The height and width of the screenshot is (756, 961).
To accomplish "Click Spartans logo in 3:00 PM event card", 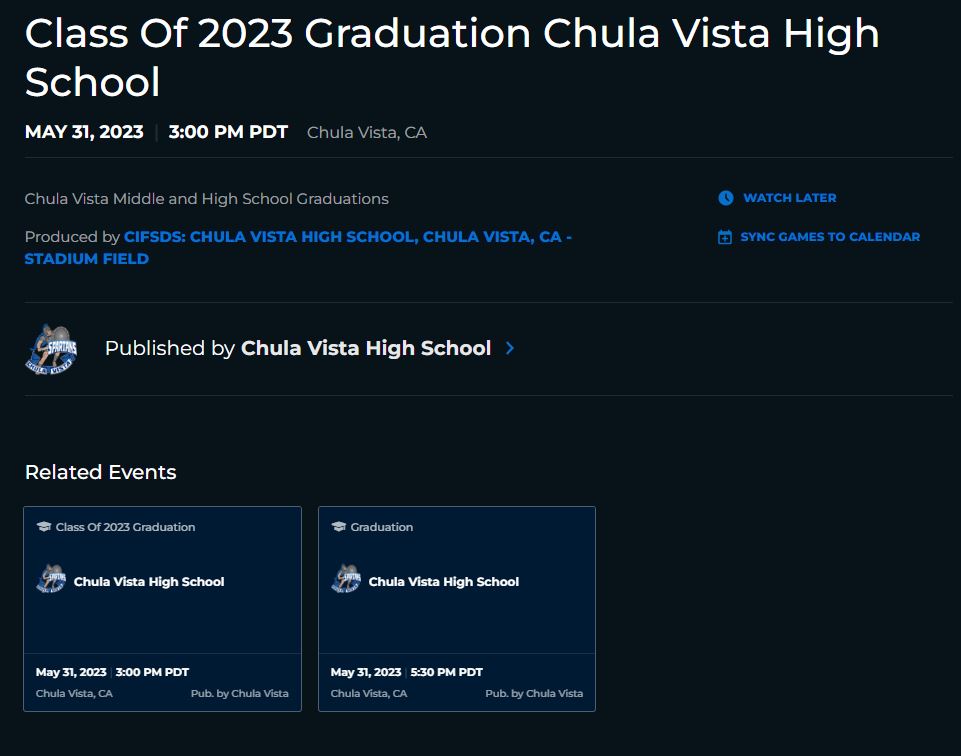I will [x=51, y=579].
